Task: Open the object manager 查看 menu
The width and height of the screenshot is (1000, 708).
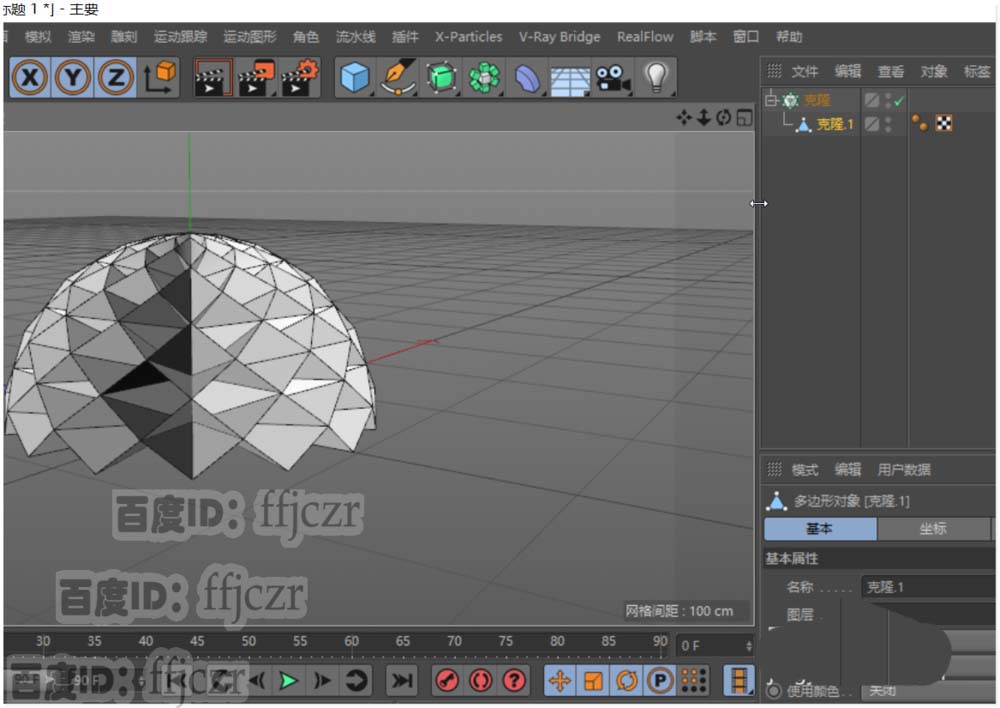Action: [x=891, y=71]
